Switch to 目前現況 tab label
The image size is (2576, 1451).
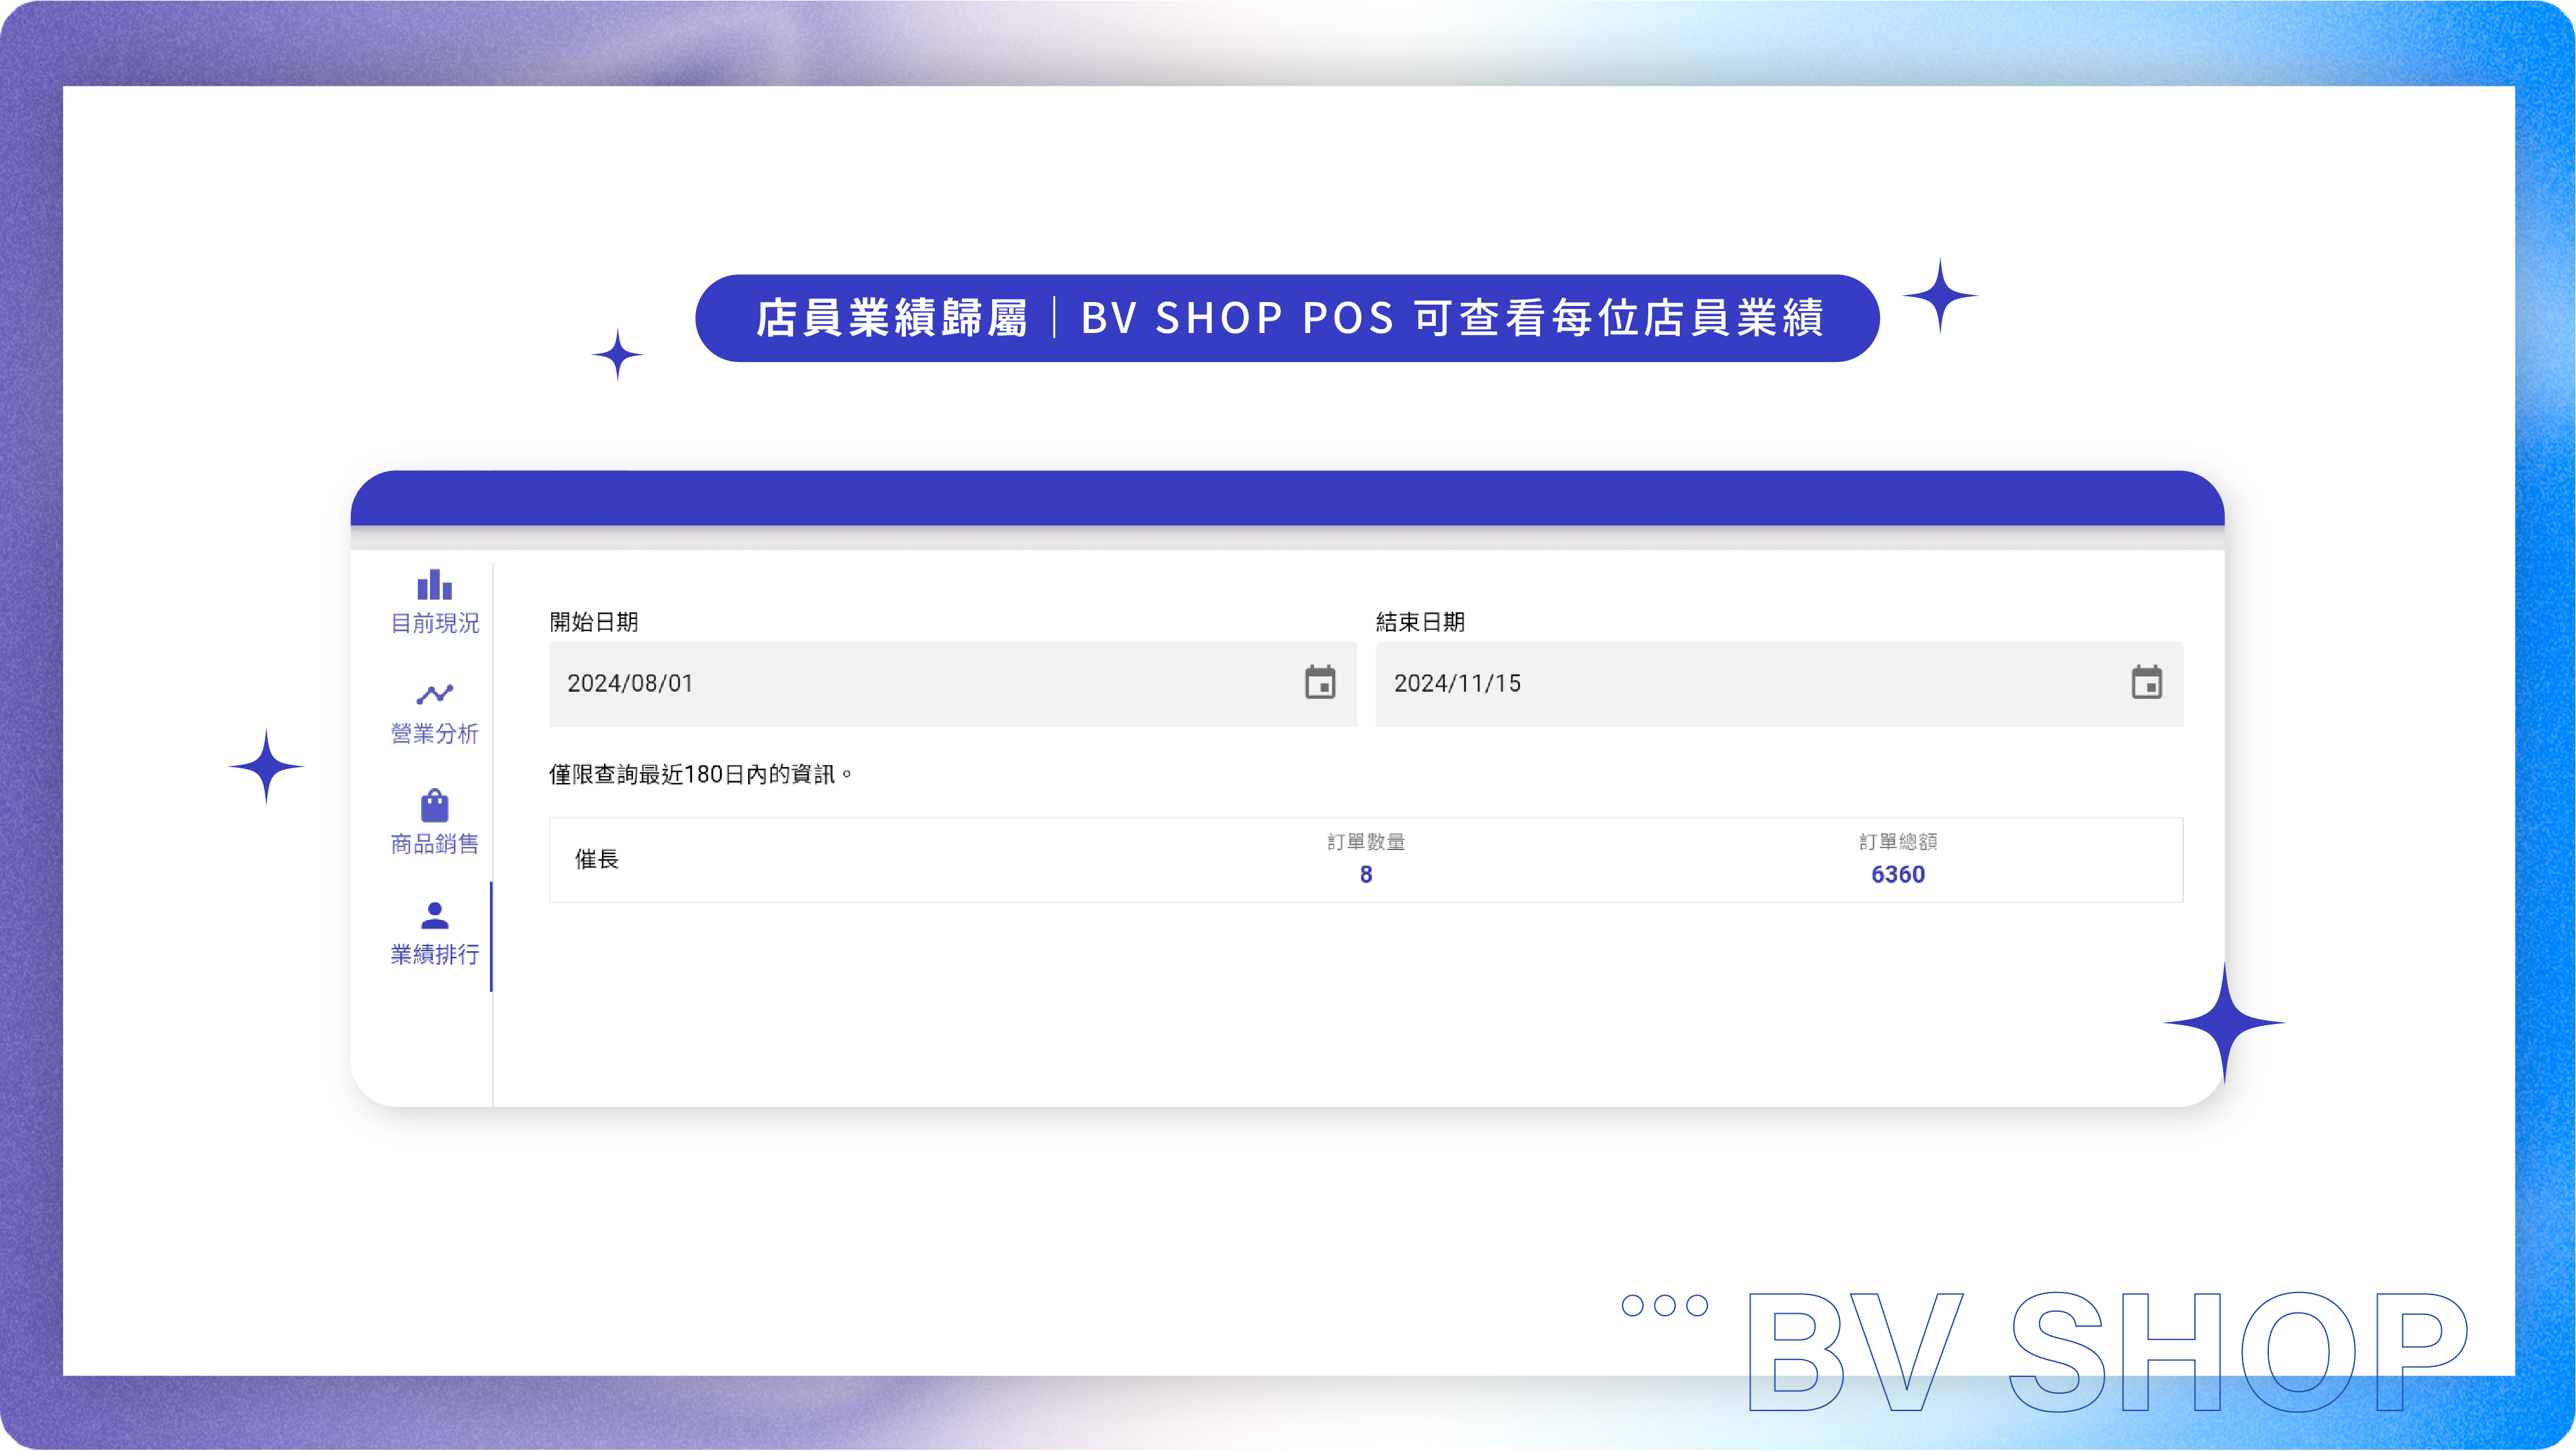434,623
